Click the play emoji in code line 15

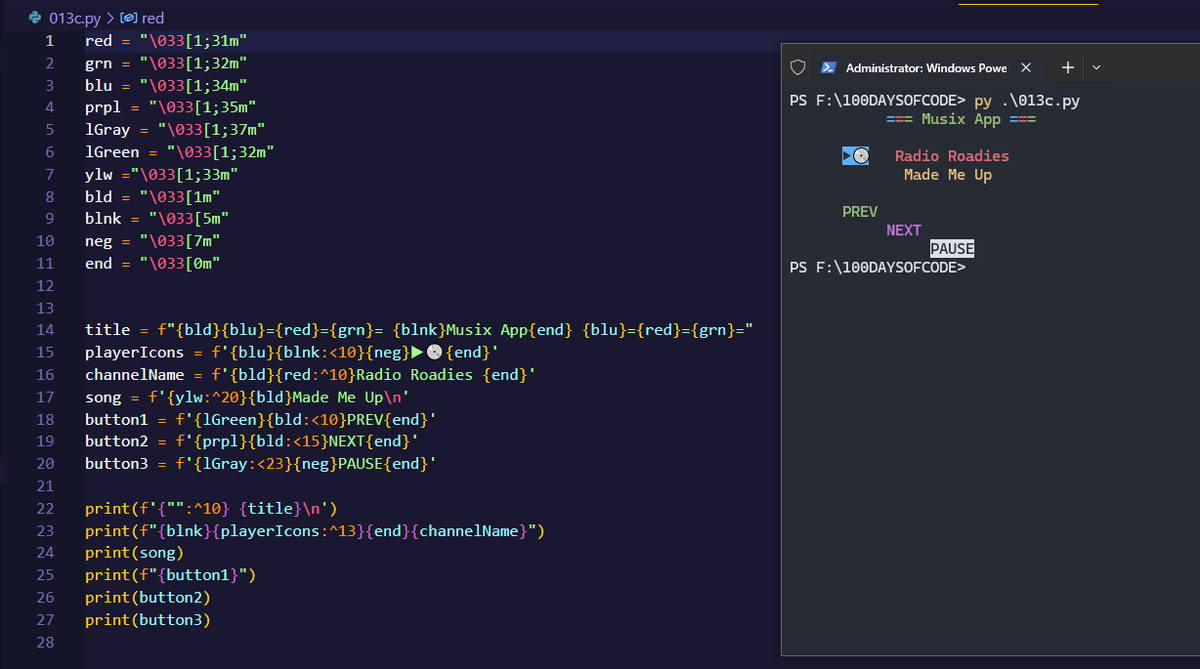[417, 352]
